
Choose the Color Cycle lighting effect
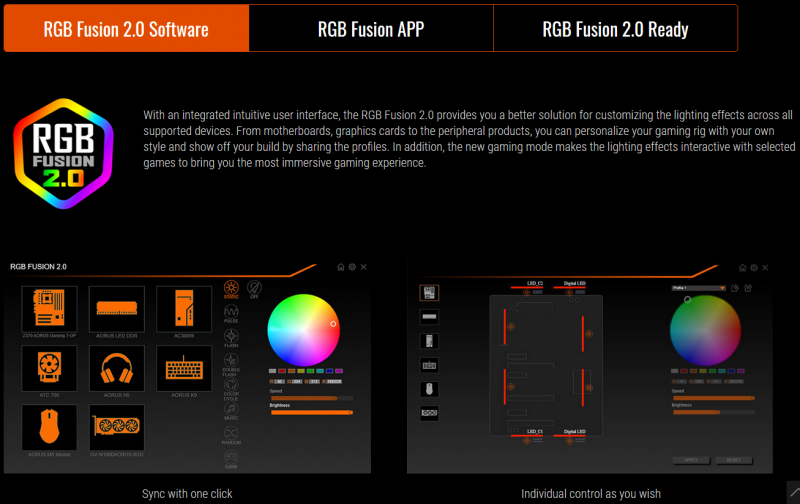pyautogui.click(x=231, y=389)
